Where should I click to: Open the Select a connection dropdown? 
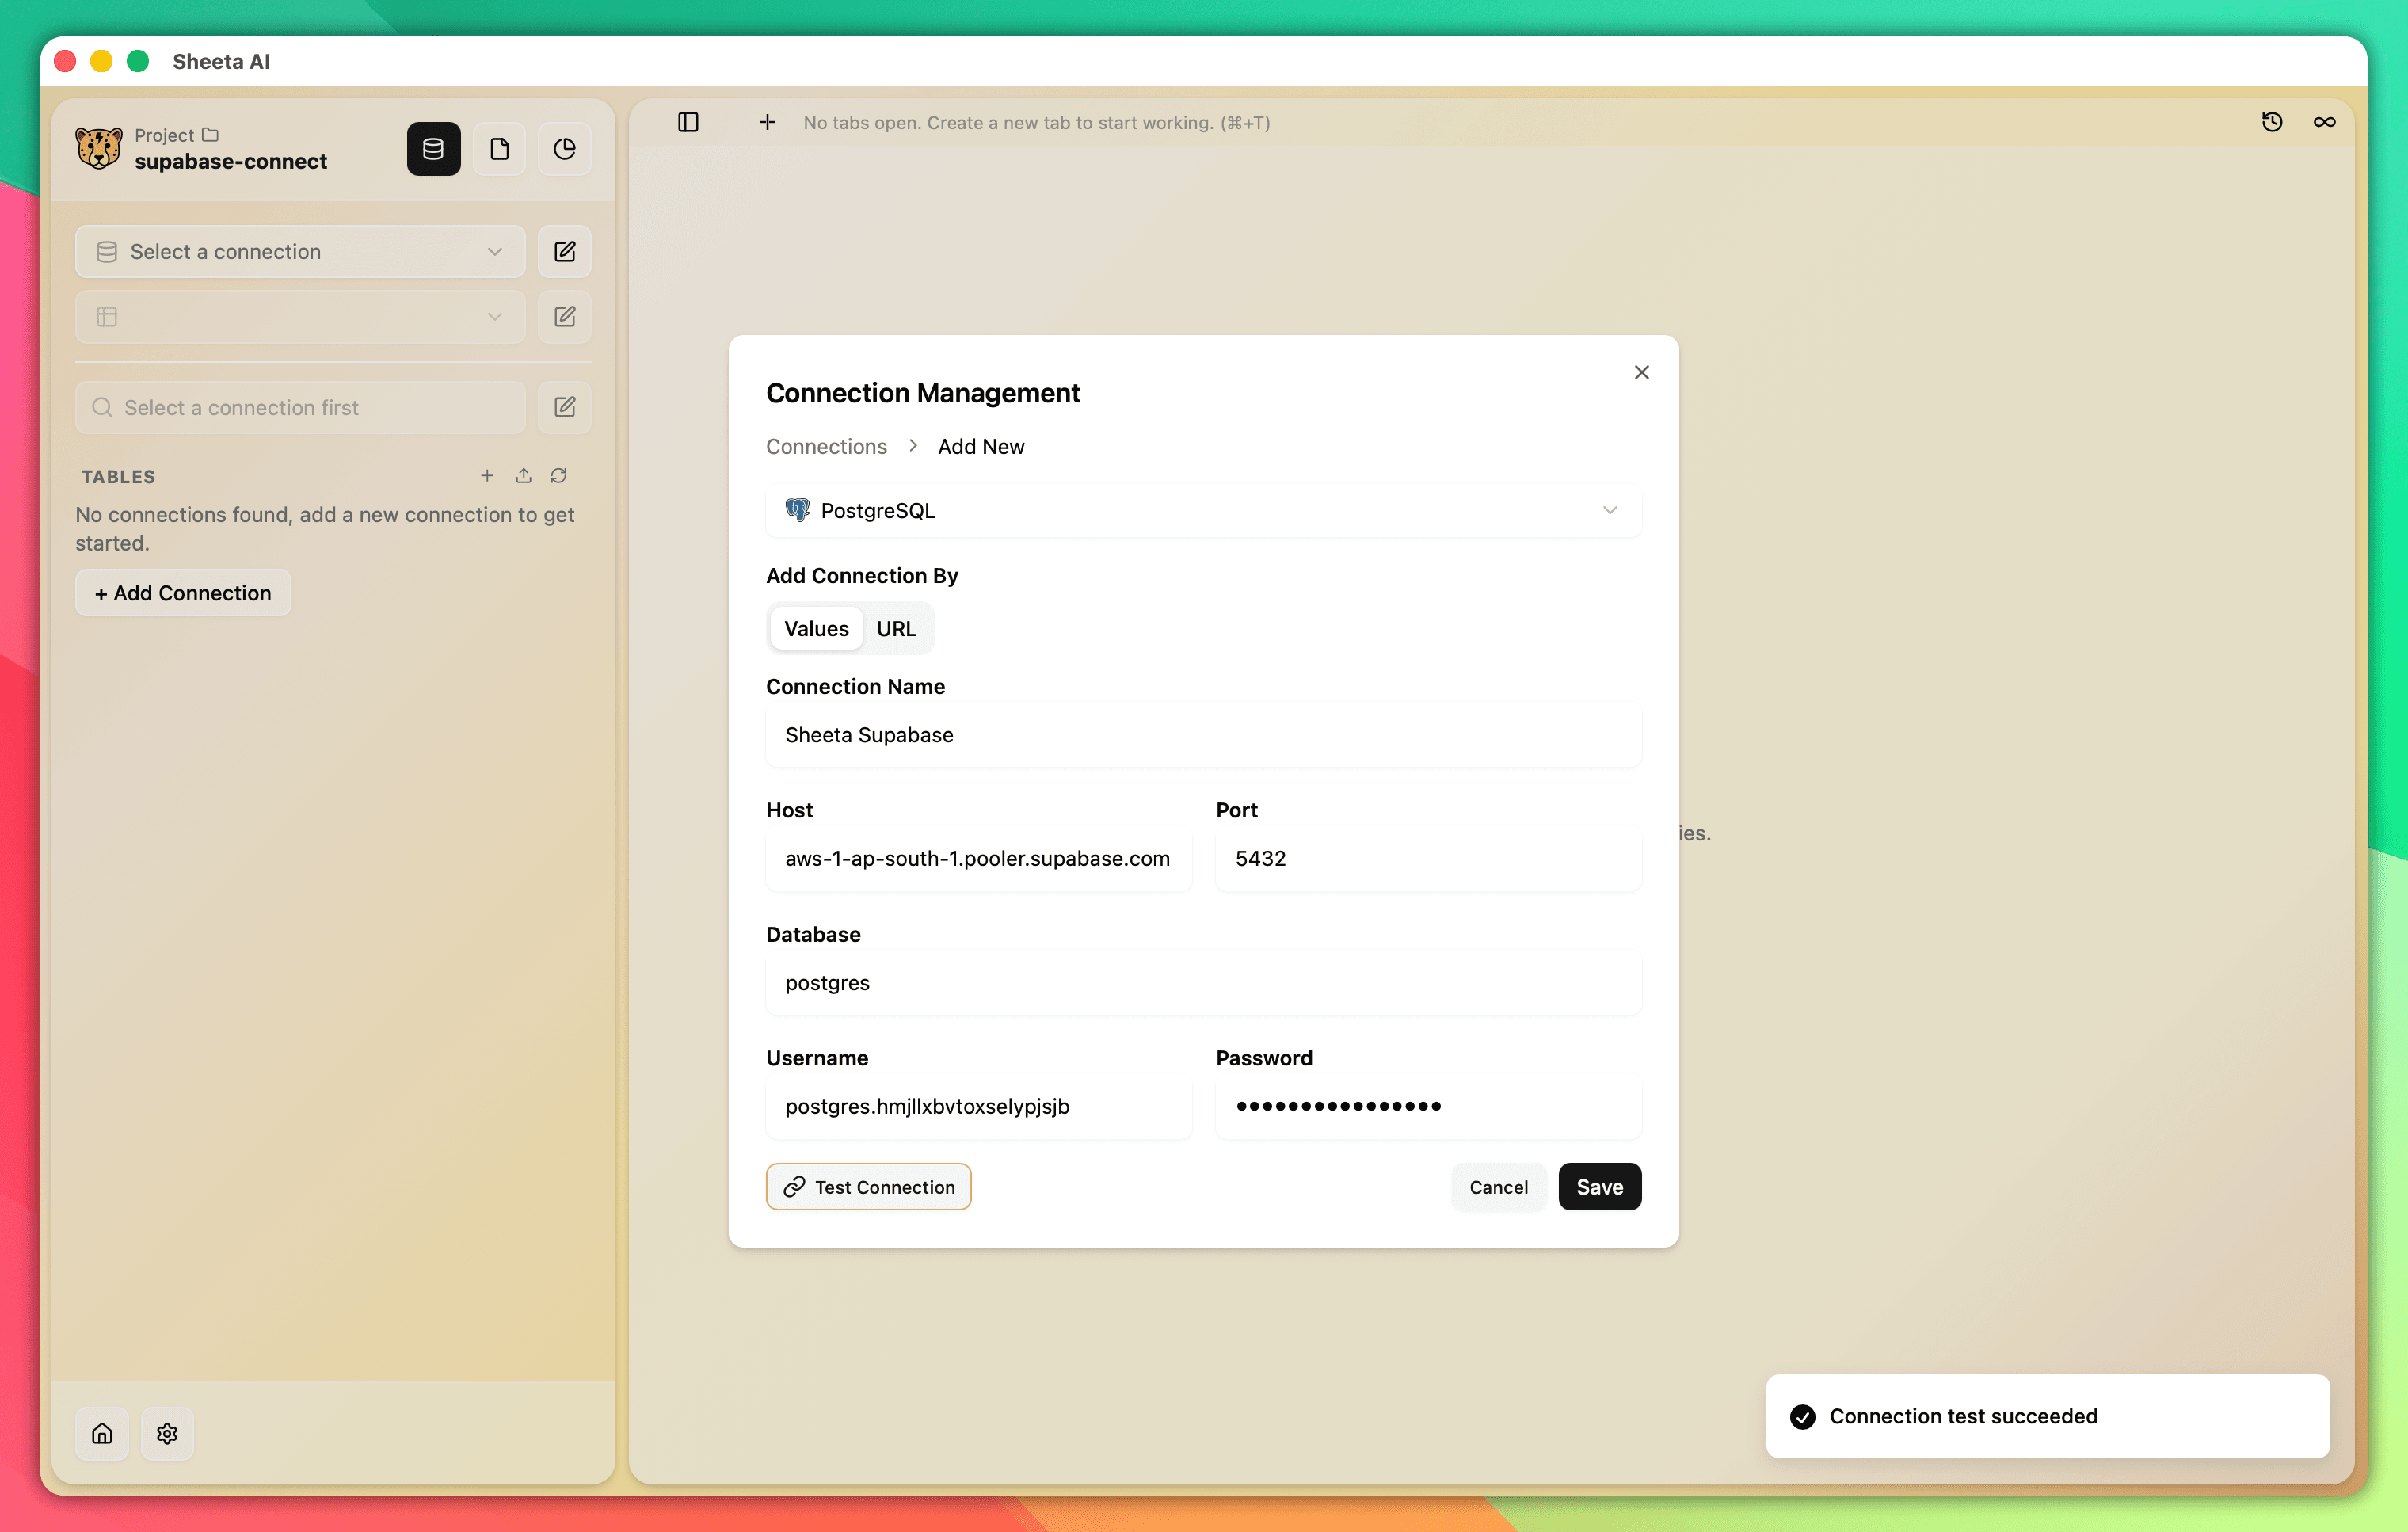[x=299, y=252]
